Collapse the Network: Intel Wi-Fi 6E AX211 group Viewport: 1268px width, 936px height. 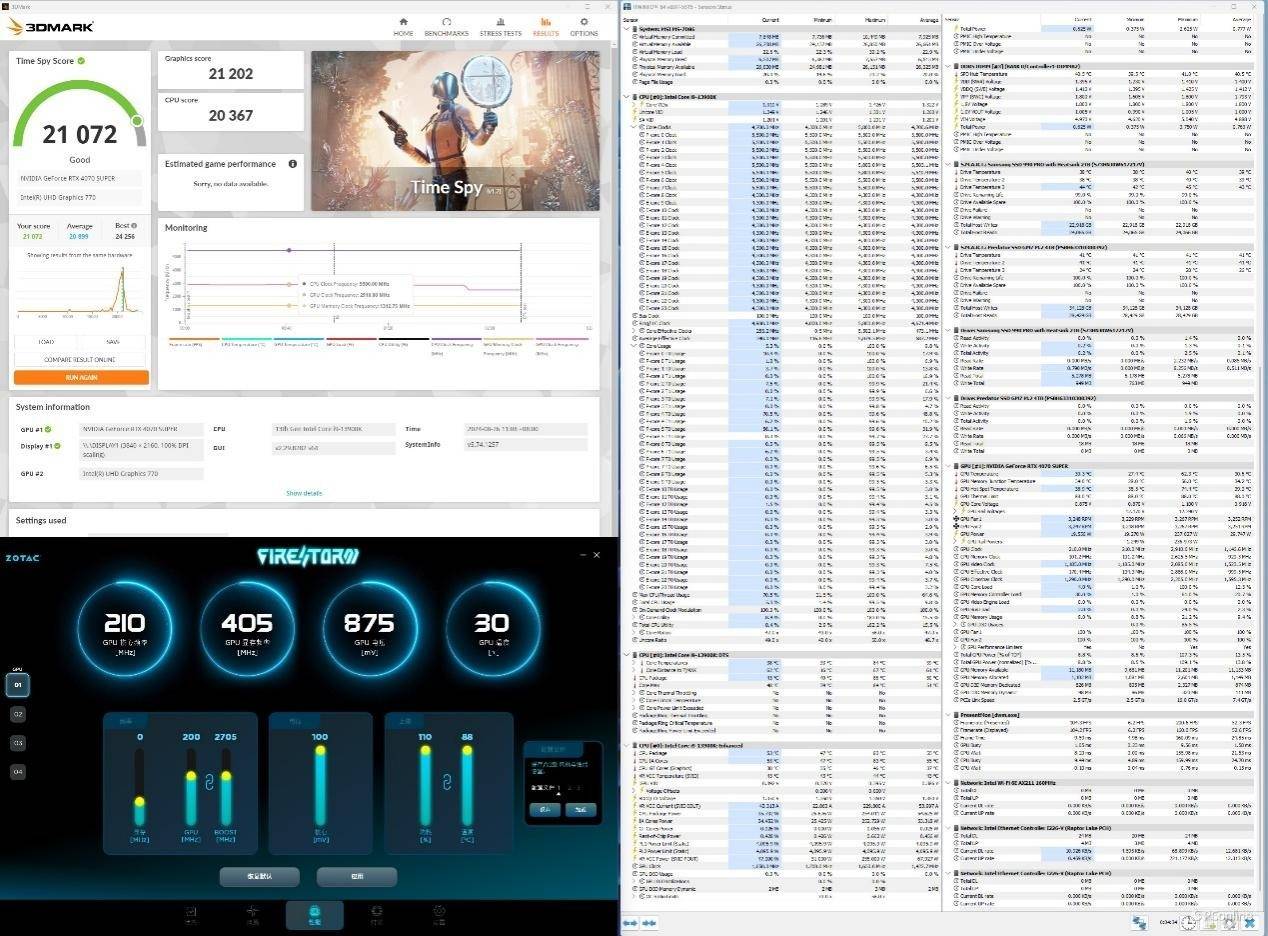click(x=949, y=783)
